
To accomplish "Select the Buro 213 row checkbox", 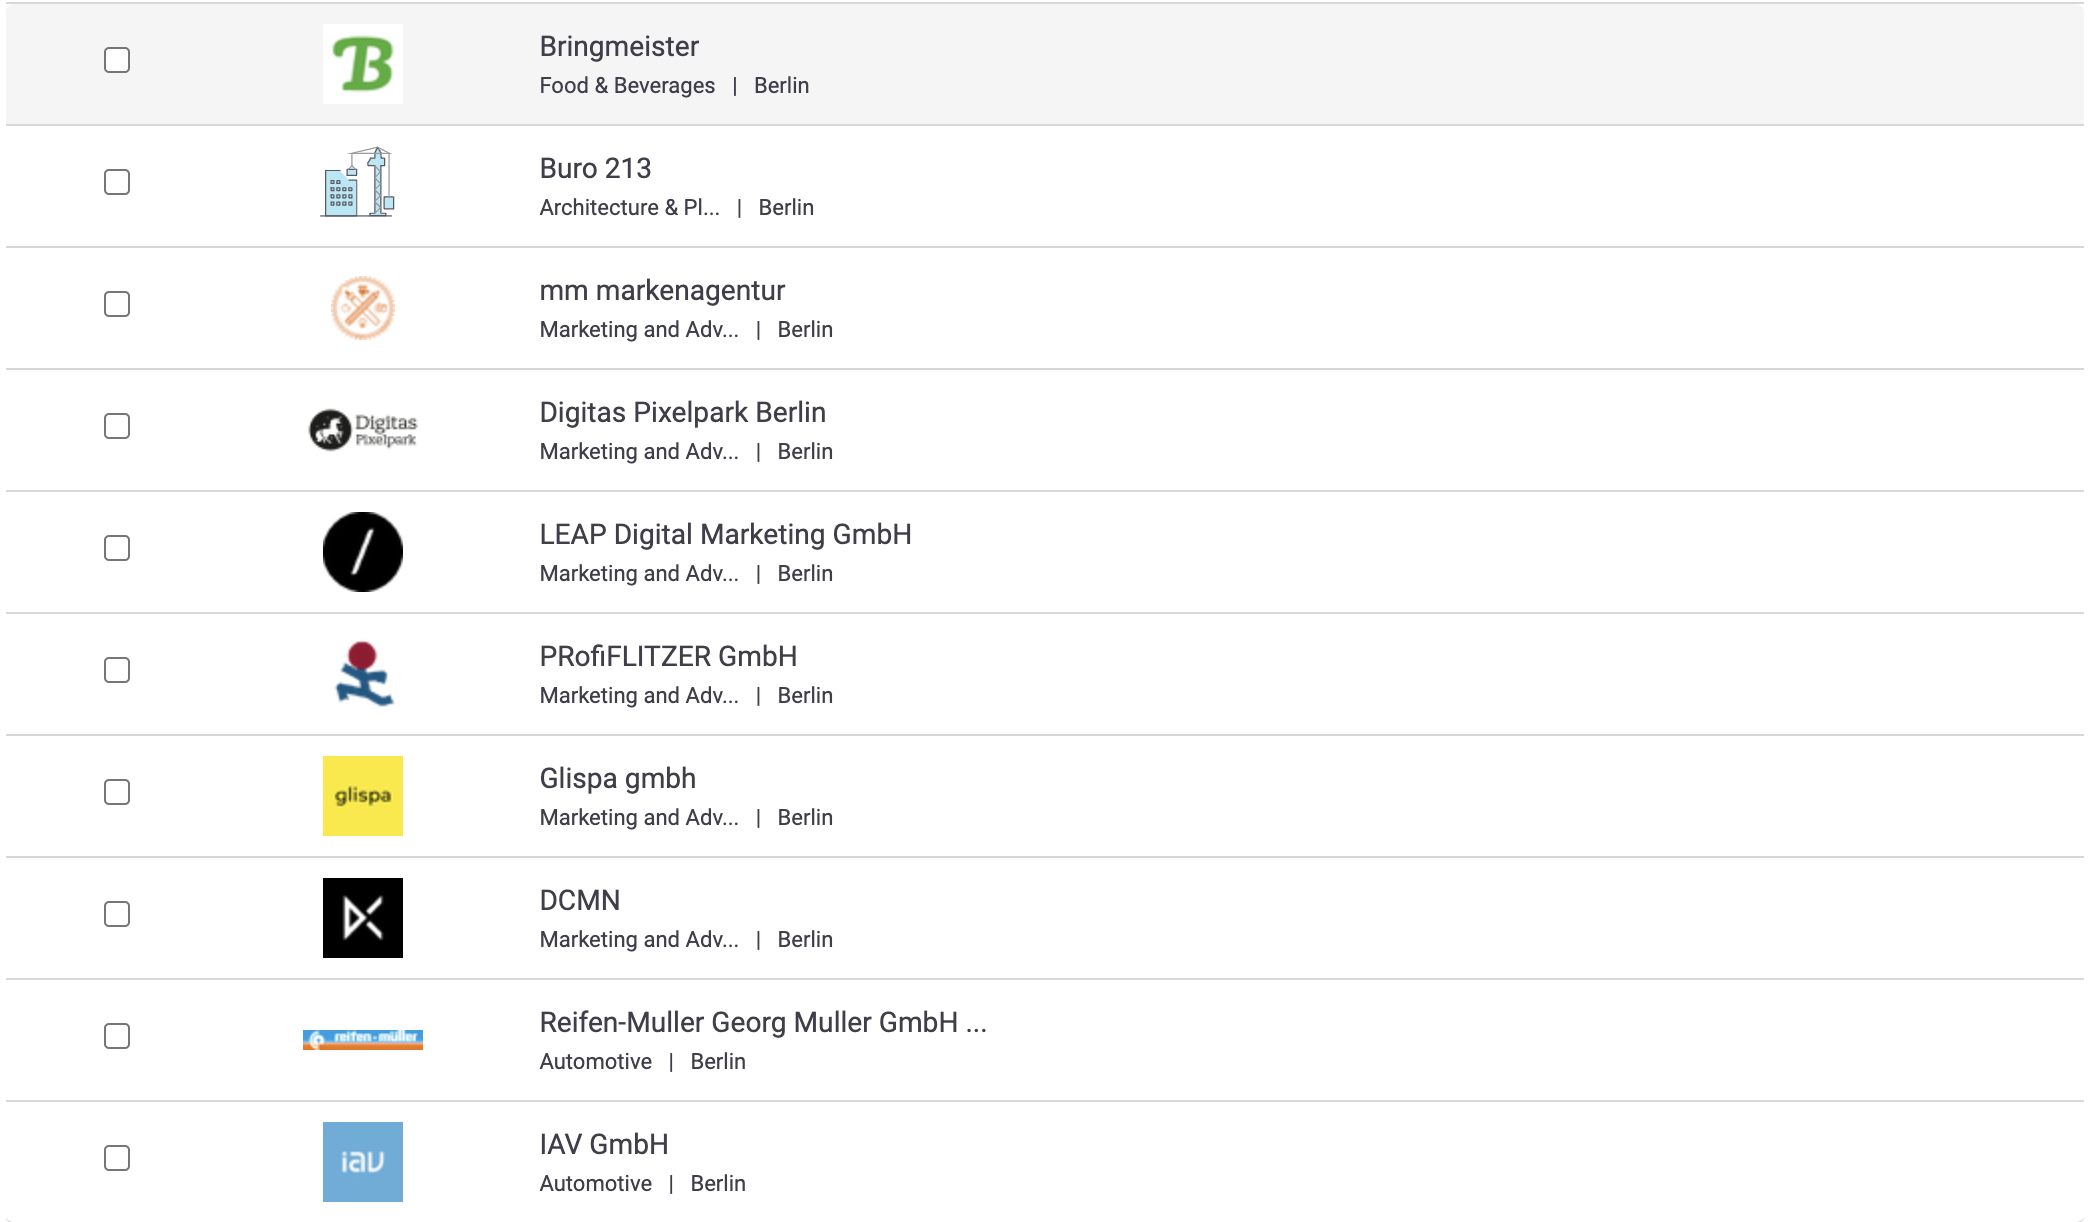I will pyautogui.click(x=117, y=182).
